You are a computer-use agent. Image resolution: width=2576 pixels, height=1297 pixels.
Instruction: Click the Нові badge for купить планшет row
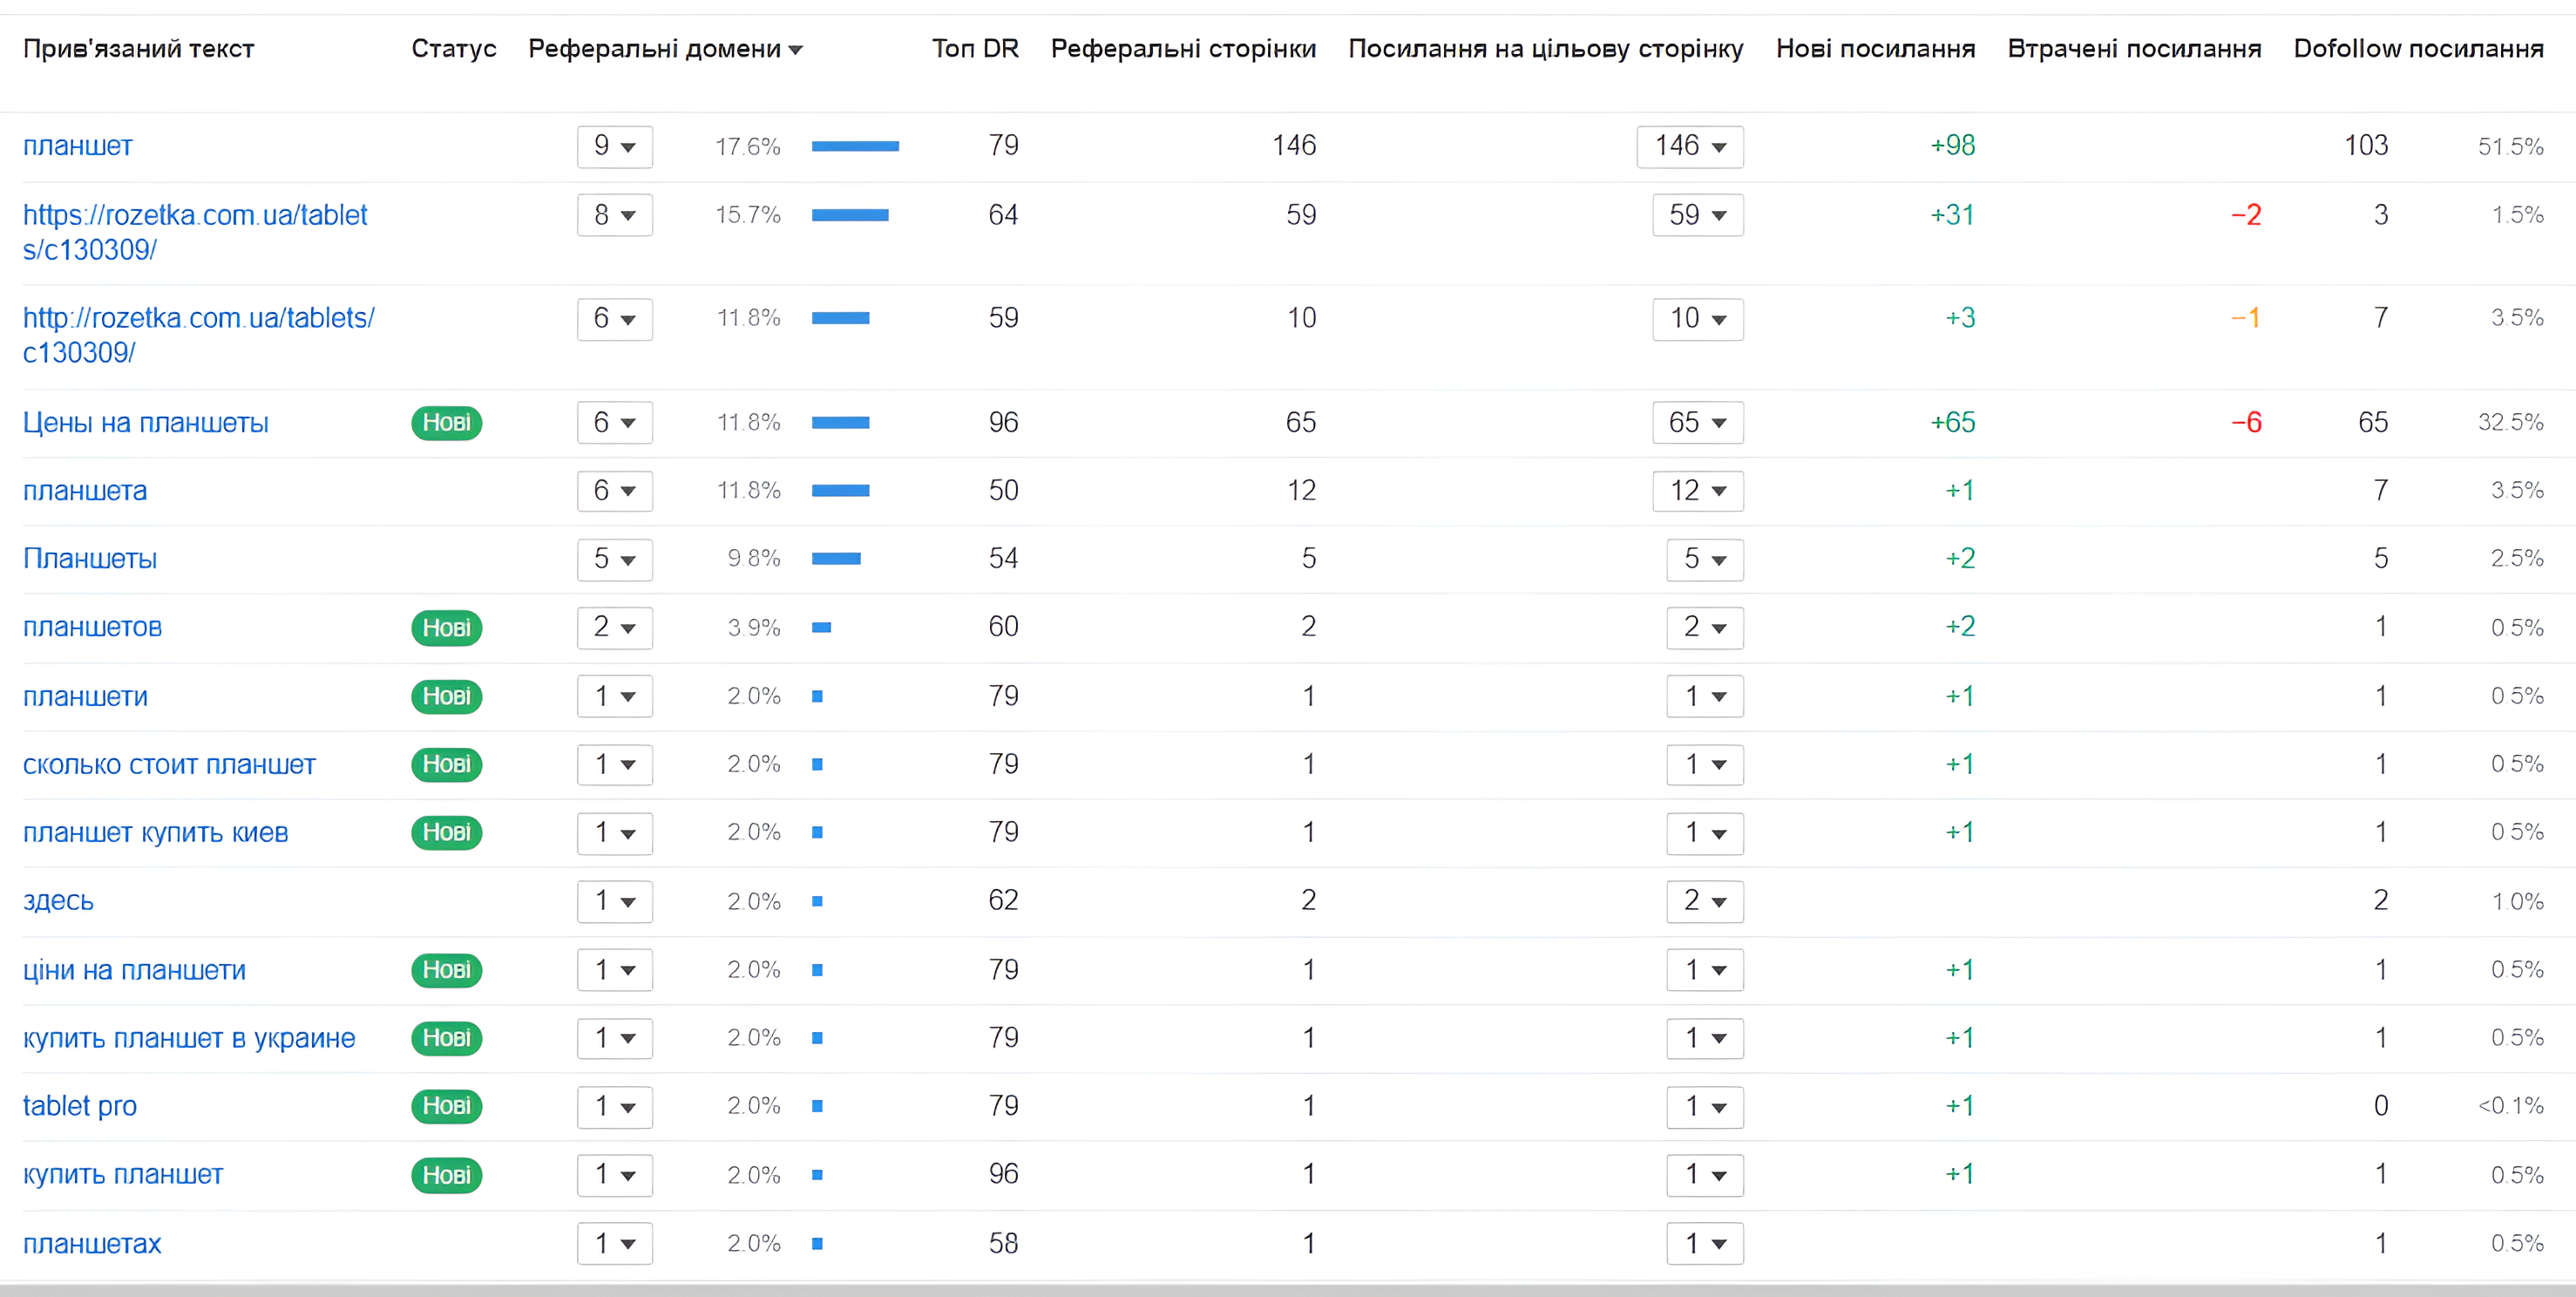tap(447, 1175)
